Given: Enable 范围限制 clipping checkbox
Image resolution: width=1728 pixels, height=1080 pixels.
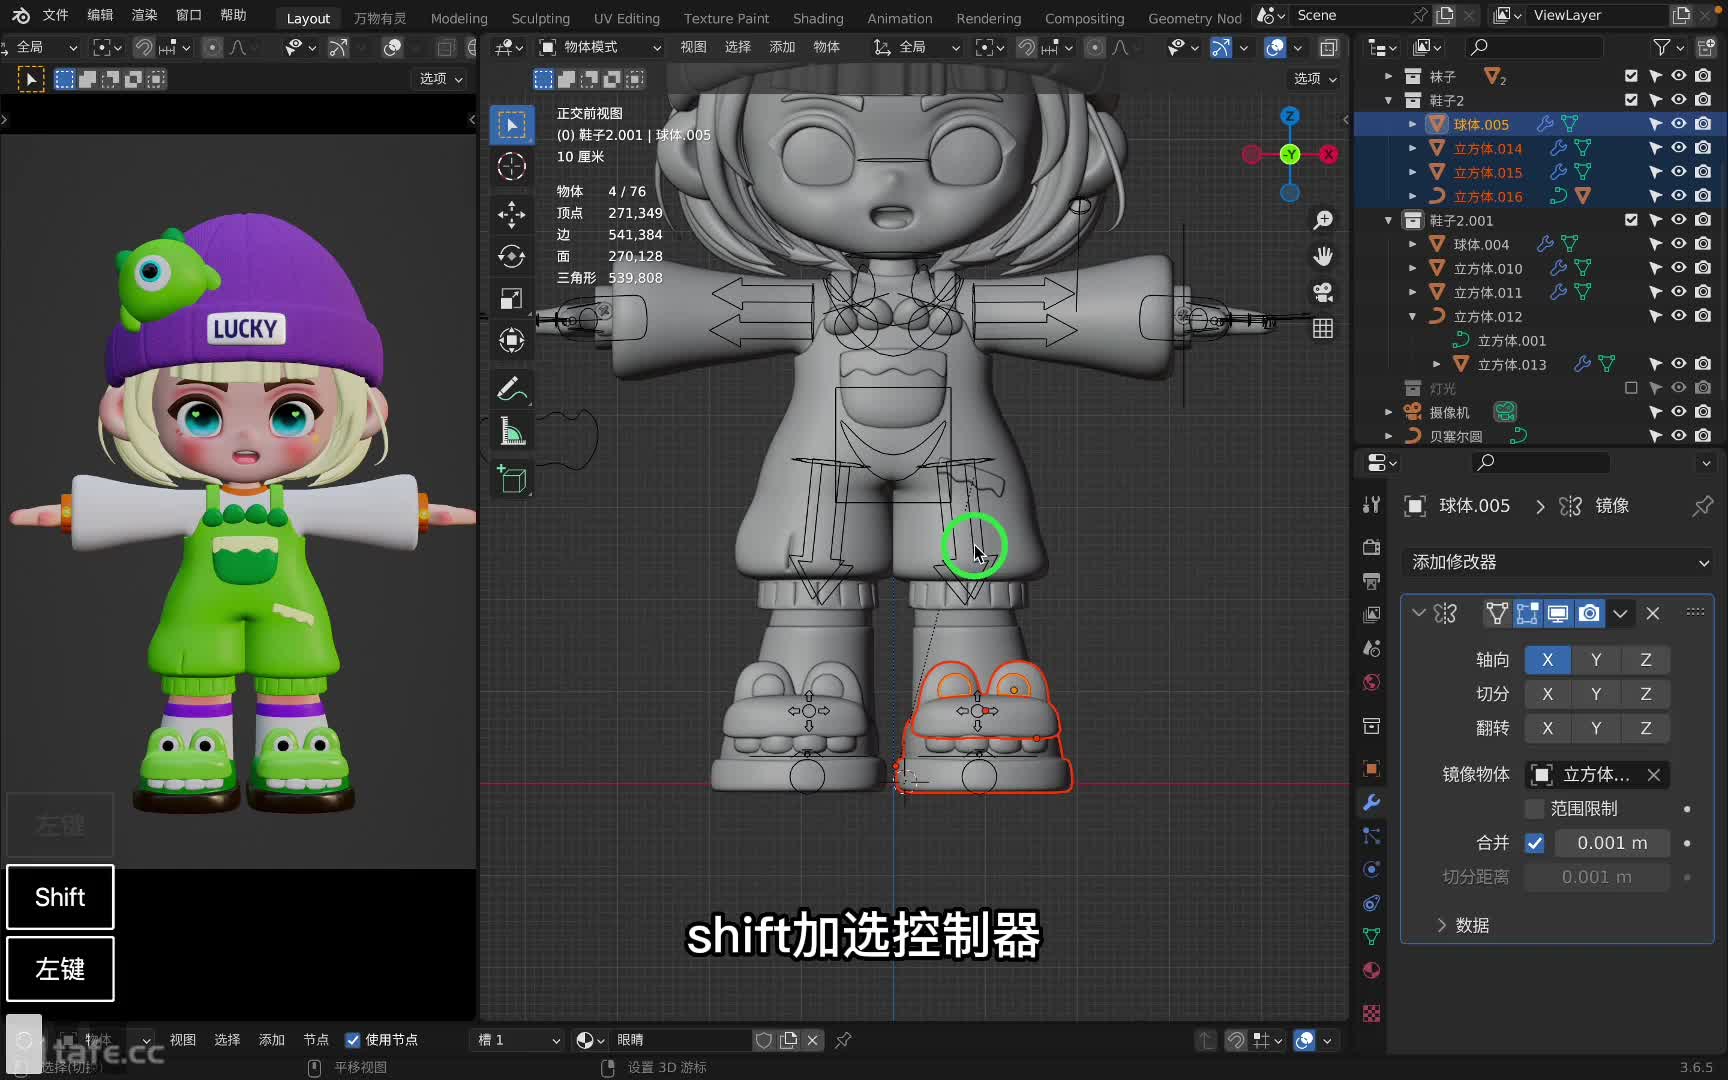Looking at the screenshot, I should pos(1534,809).
